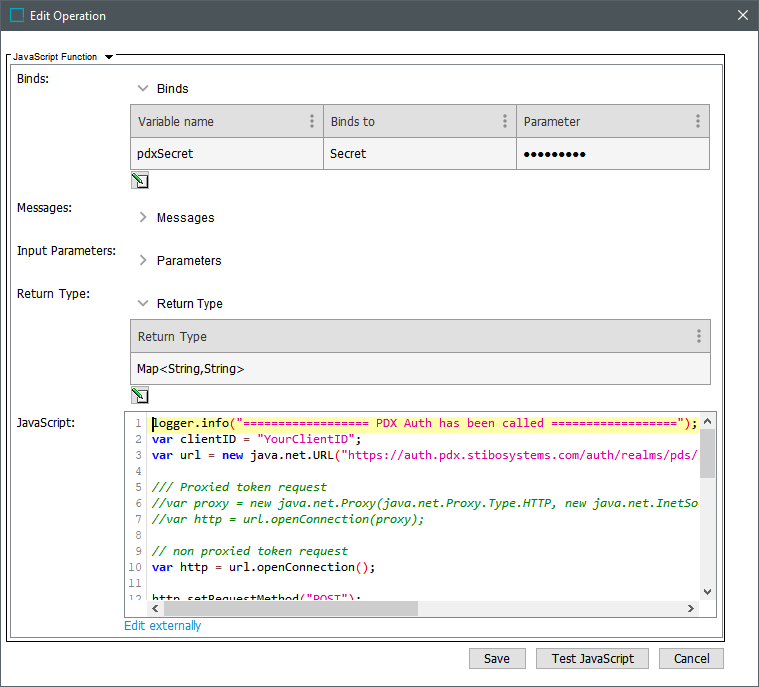
Task: Open the JavaScript Function type dropdown
Action: [x=108, y=57]
